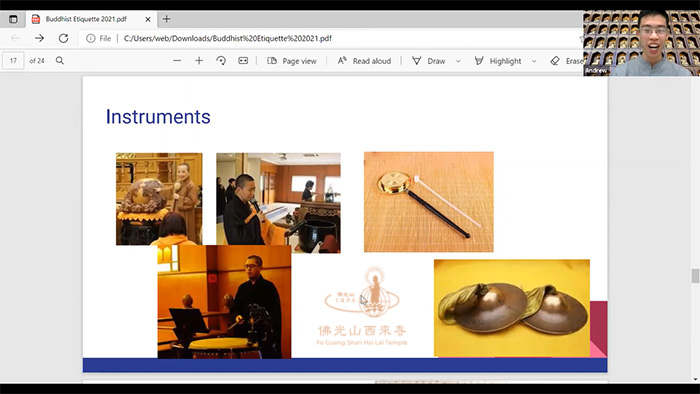Click the zoom out minus icon

(177, 61)
